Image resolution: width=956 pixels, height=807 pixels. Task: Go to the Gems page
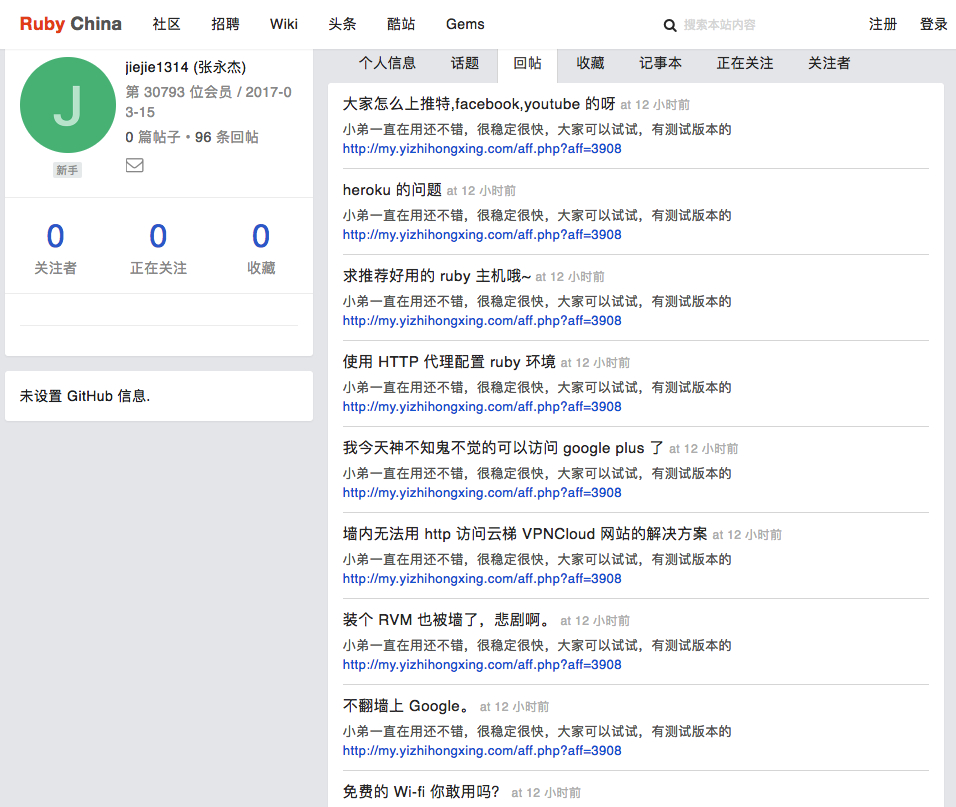tap(465, 24)
